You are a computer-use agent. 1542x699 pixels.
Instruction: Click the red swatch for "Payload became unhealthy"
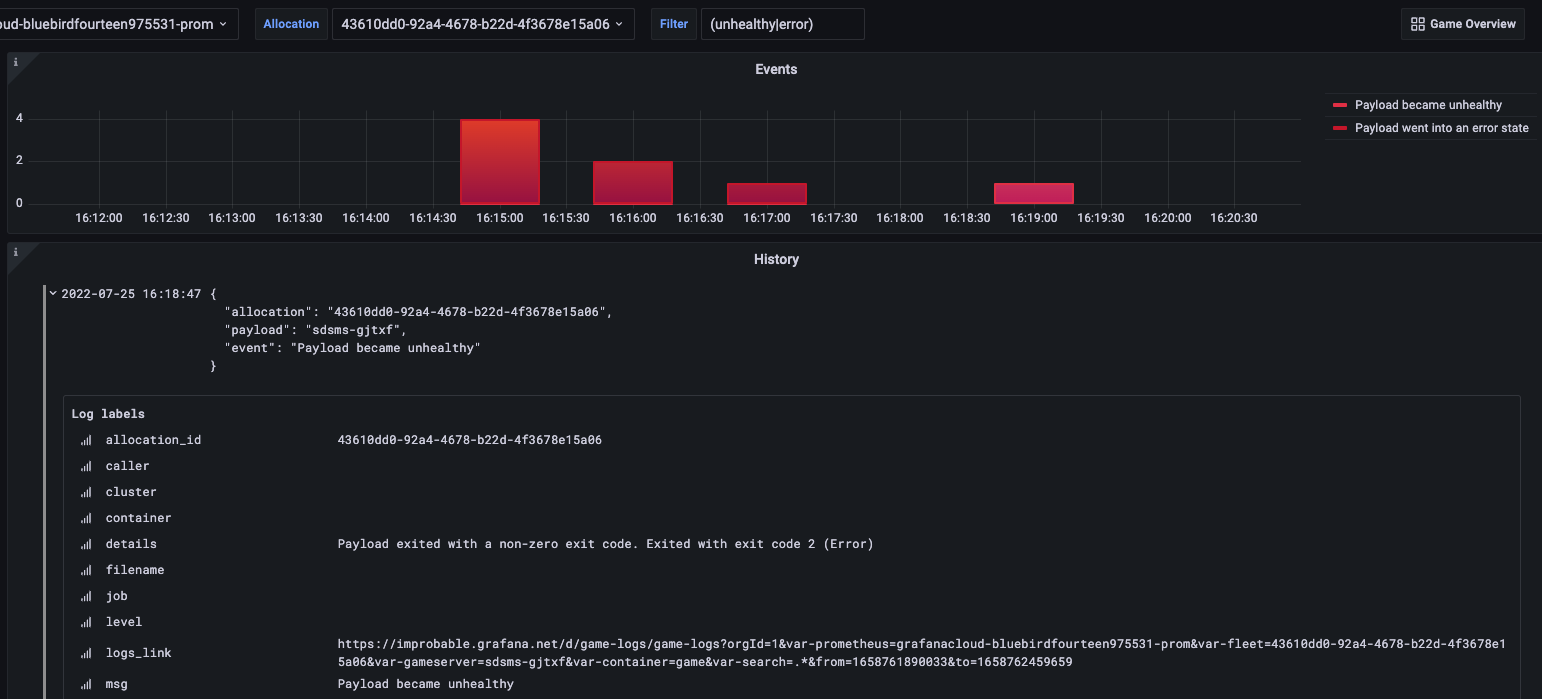click(x=1340, y=105)
